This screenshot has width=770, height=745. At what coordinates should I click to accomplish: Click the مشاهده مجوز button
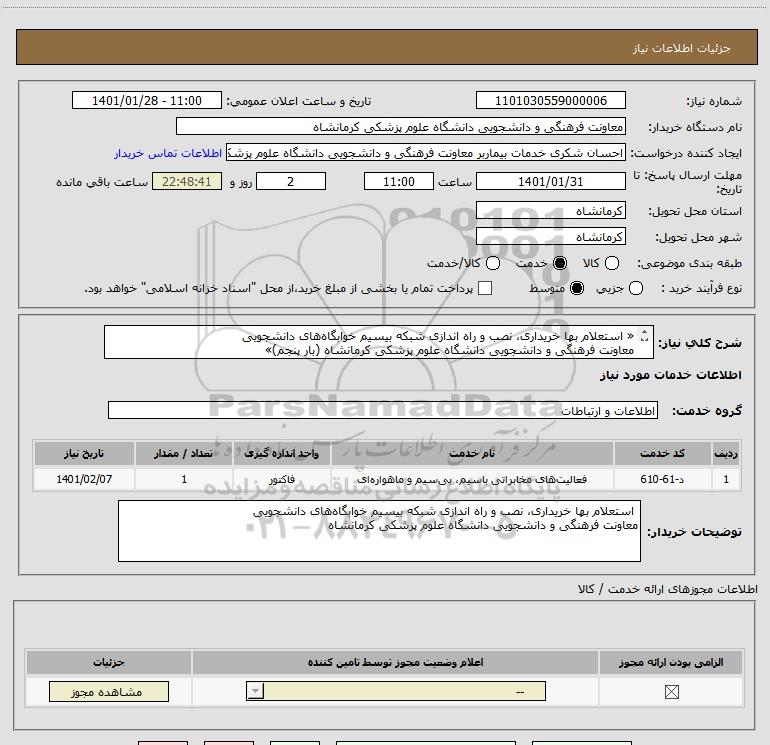pos(109,691)
